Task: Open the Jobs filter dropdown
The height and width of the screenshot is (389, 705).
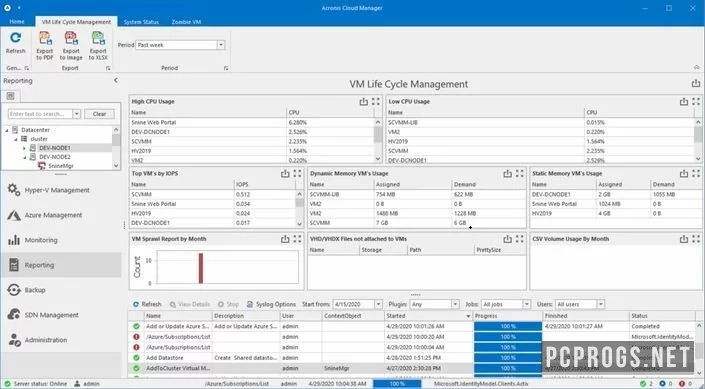Action: click(x=527, y=304)
